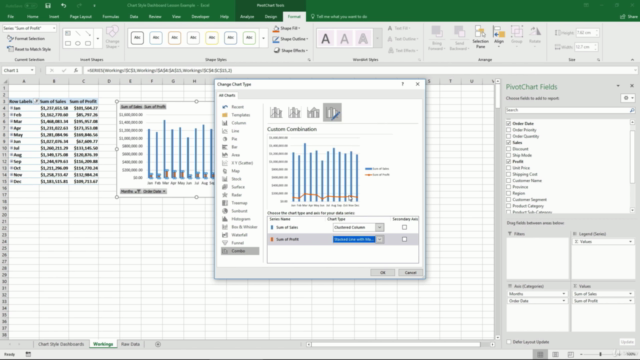Cancel the Change Chart Type dialog
The width and height of the screenshot is (640, 360).
pyautogui.click(x=410, y=273)
